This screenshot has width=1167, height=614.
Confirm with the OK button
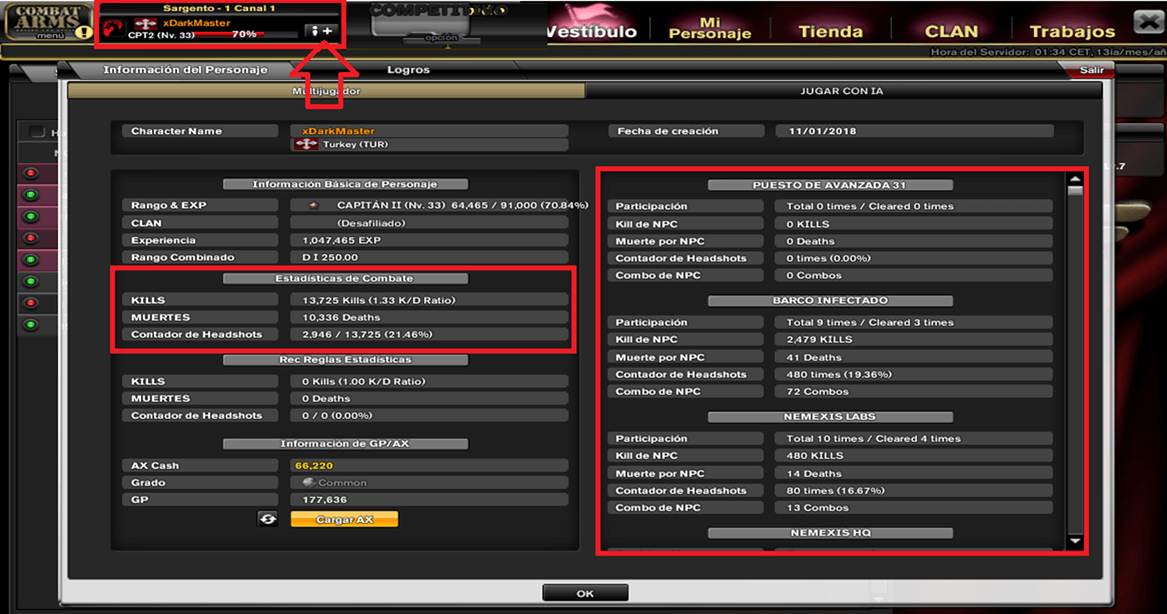(x=585, y=593)
